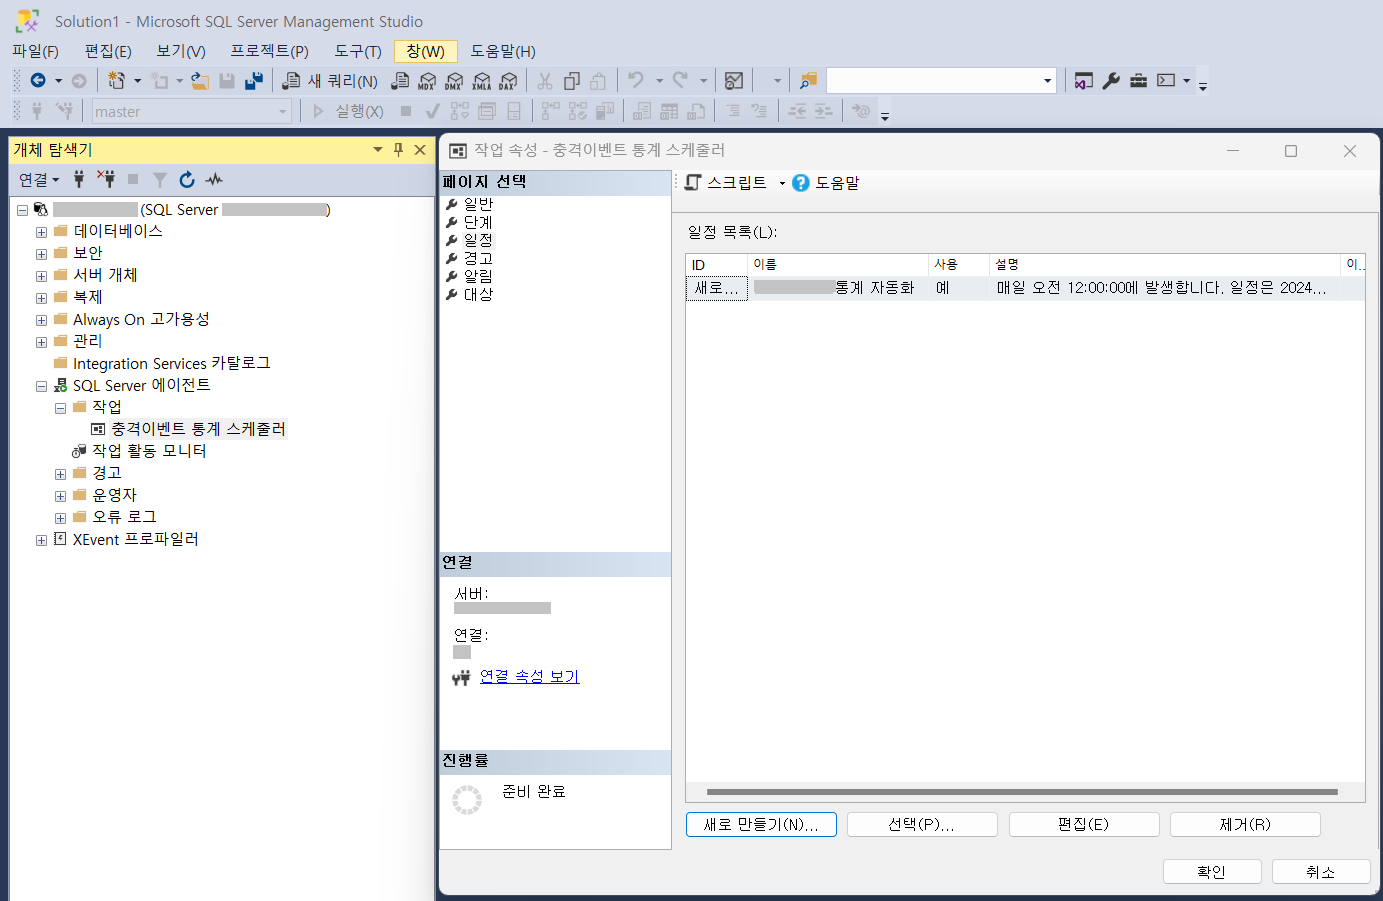Click the 확인 button

tap(1212, 872)
